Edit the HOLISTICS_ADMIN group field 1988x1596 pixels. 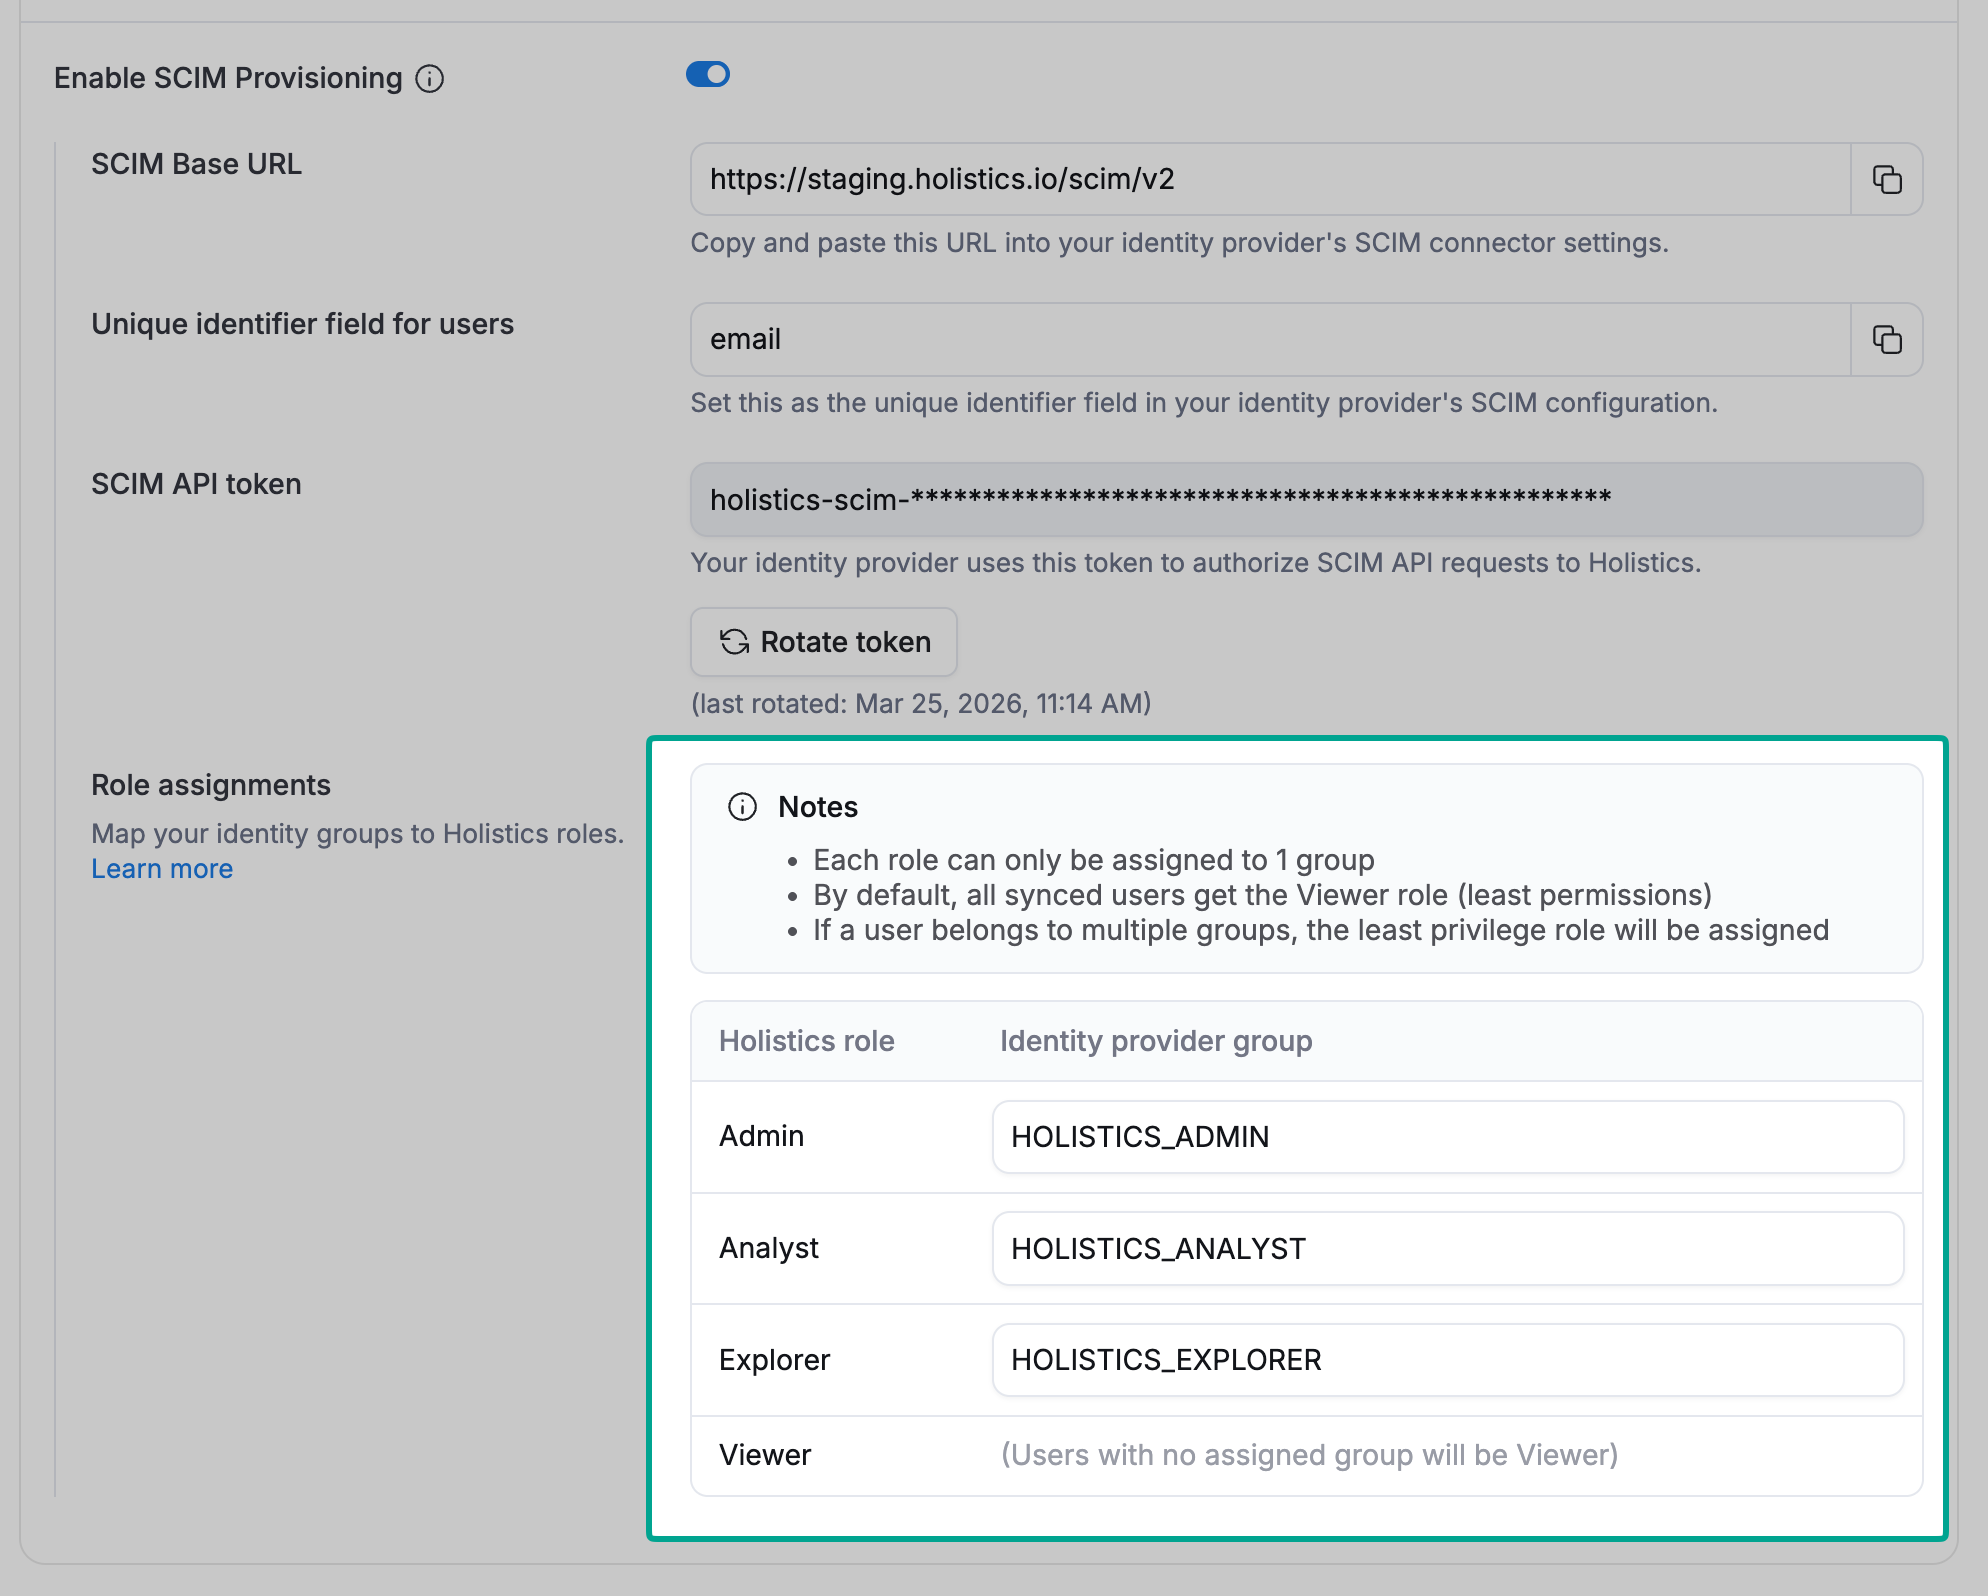(x=1447, y=1137)
